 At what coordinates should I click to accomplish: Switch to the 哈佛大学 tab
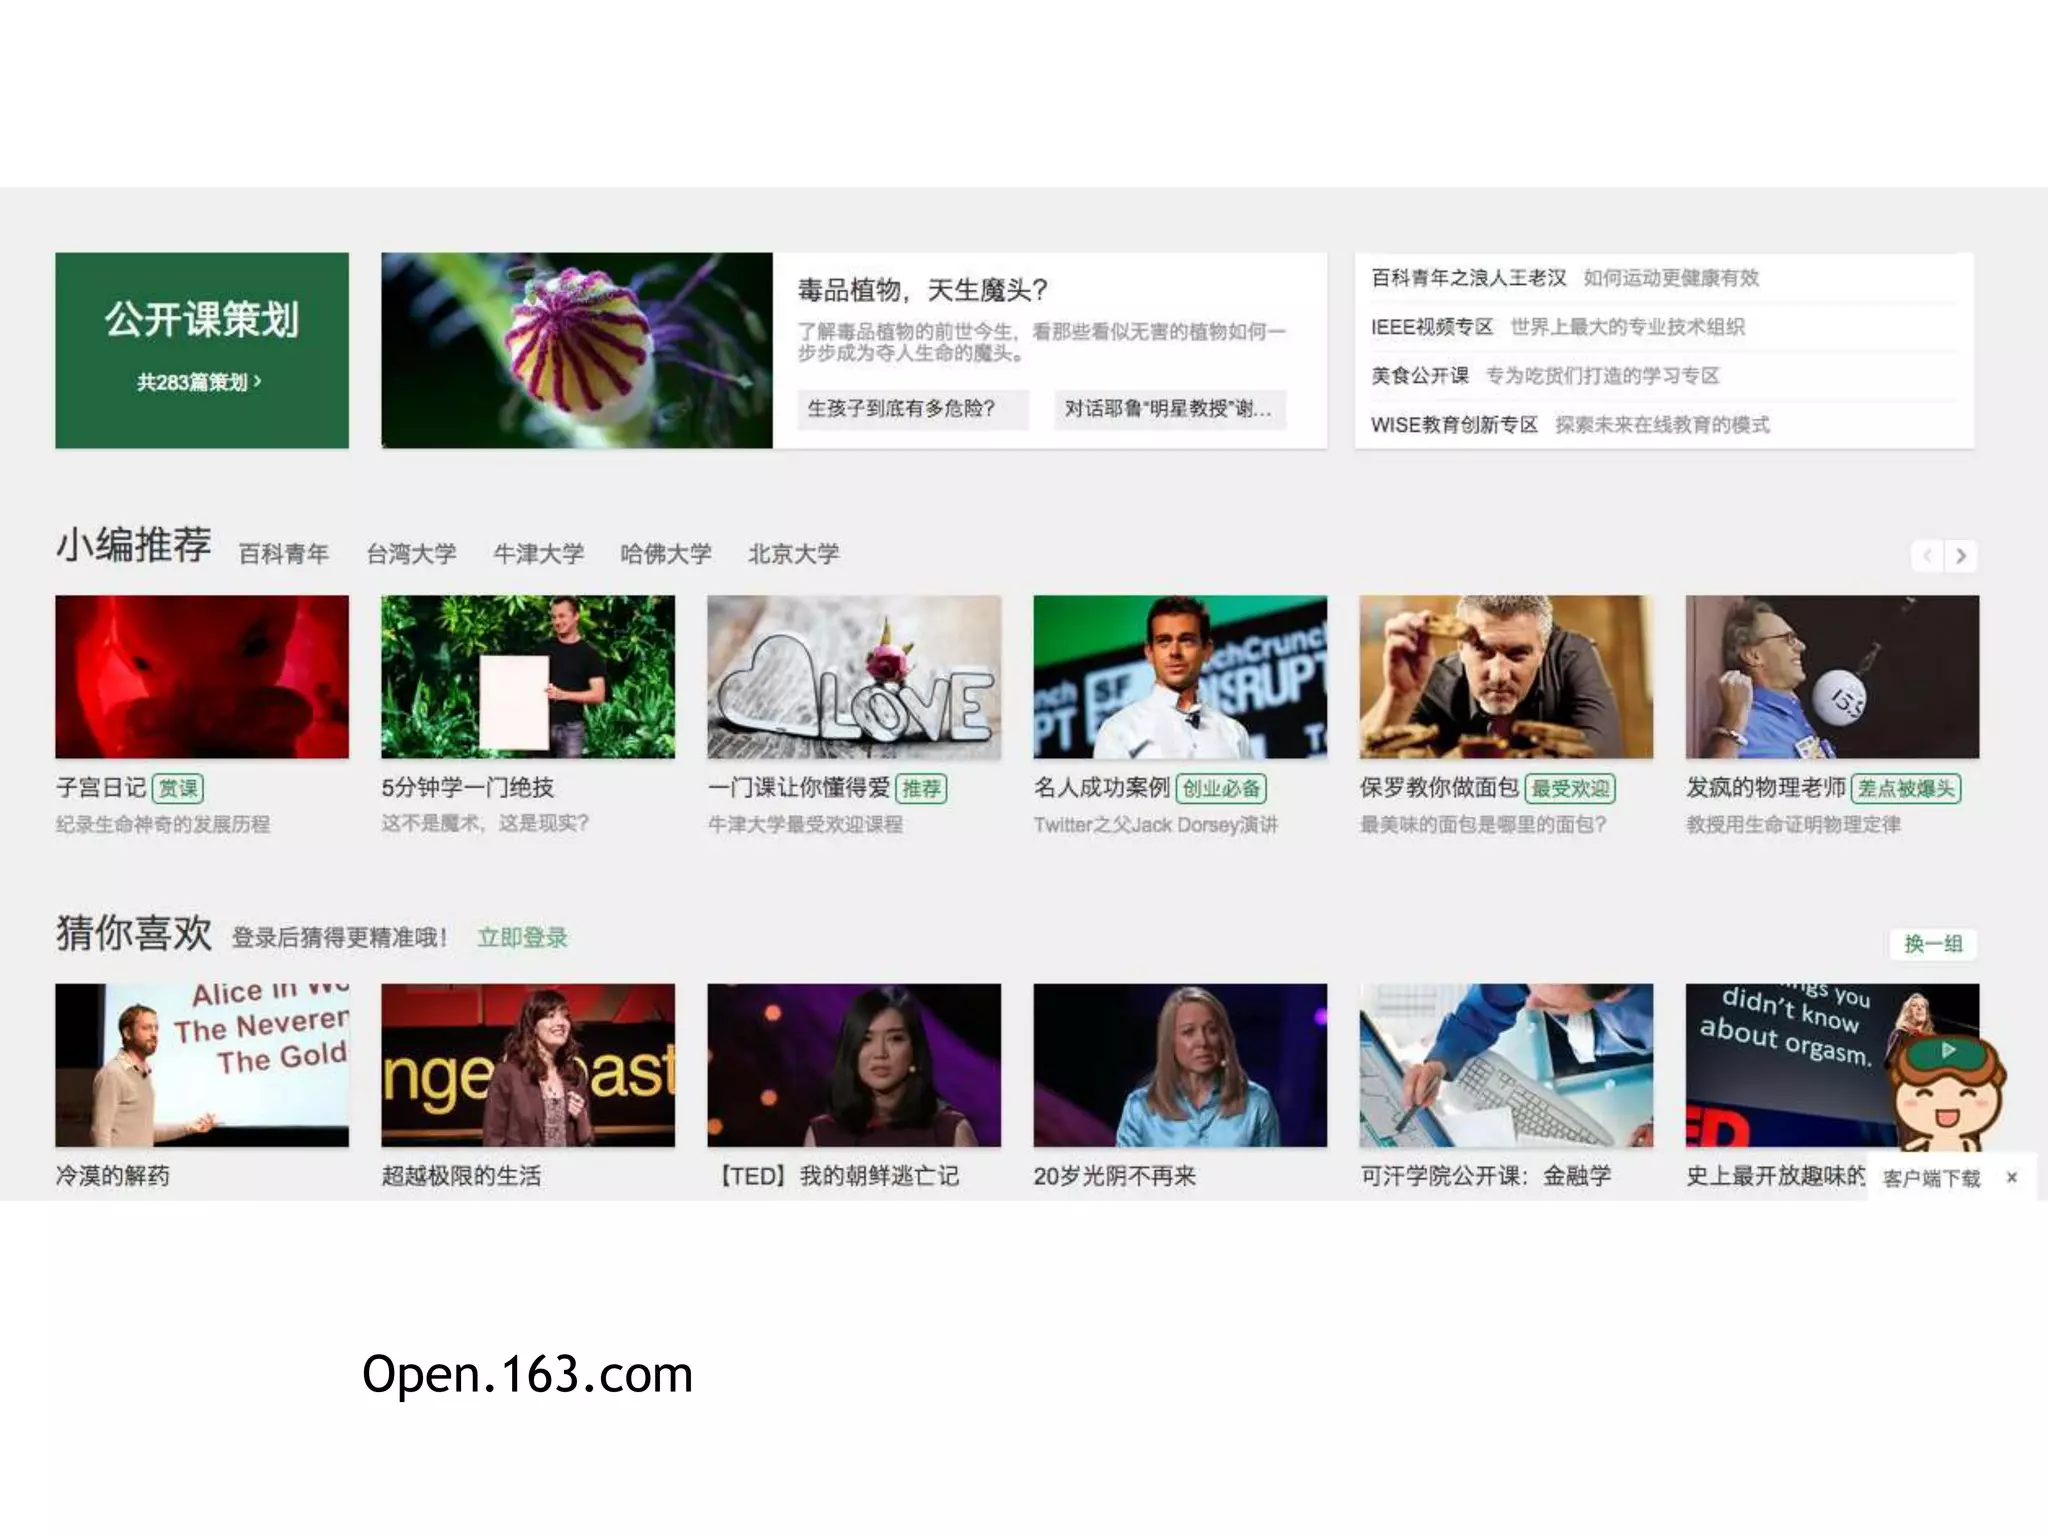pos(666,554)
